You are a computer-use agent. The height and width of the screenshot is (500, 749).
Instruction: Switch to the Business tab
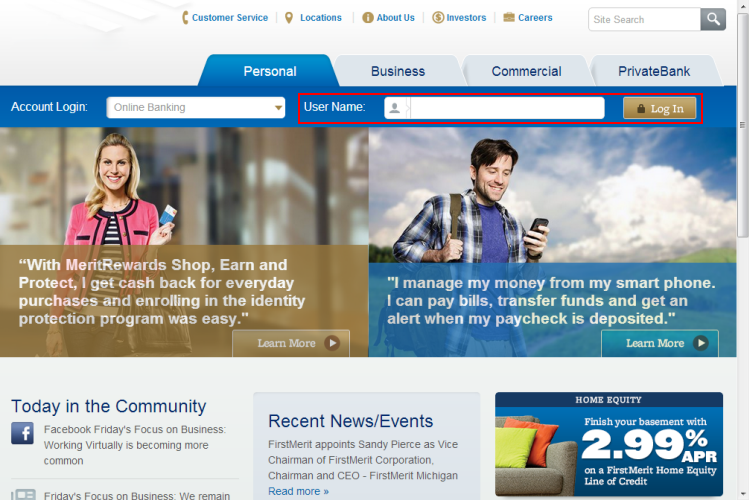[x=398, y=71]
